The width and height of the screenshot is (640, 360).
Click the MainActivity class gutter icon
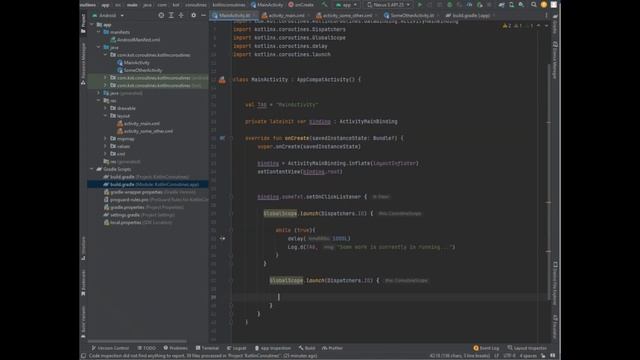click(x=222, y=80)
